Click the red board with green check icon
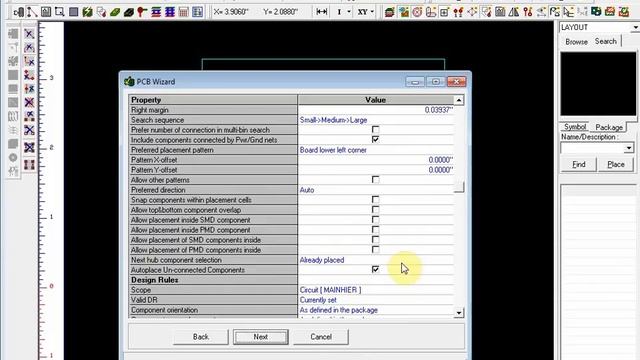This screenshot has width=640, height=360. pyautogui.click(x=623, y=12)
